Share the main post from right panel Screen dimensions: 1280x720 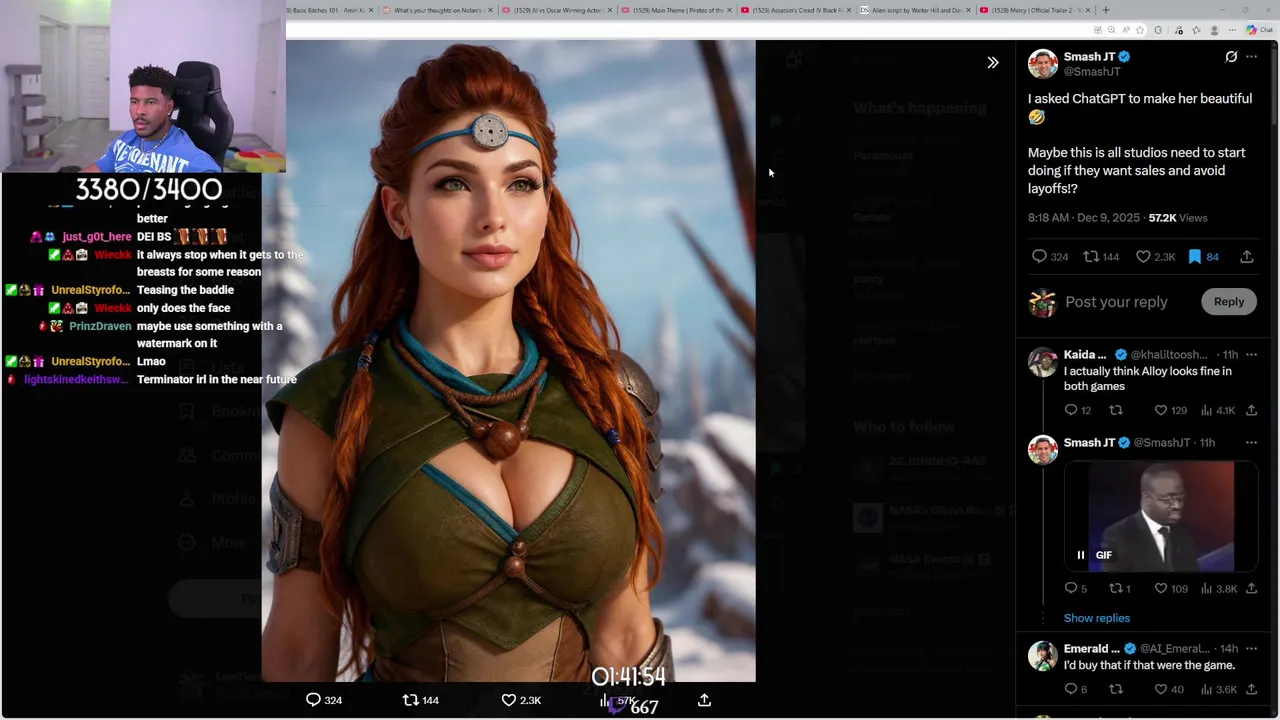point(1247,257)
